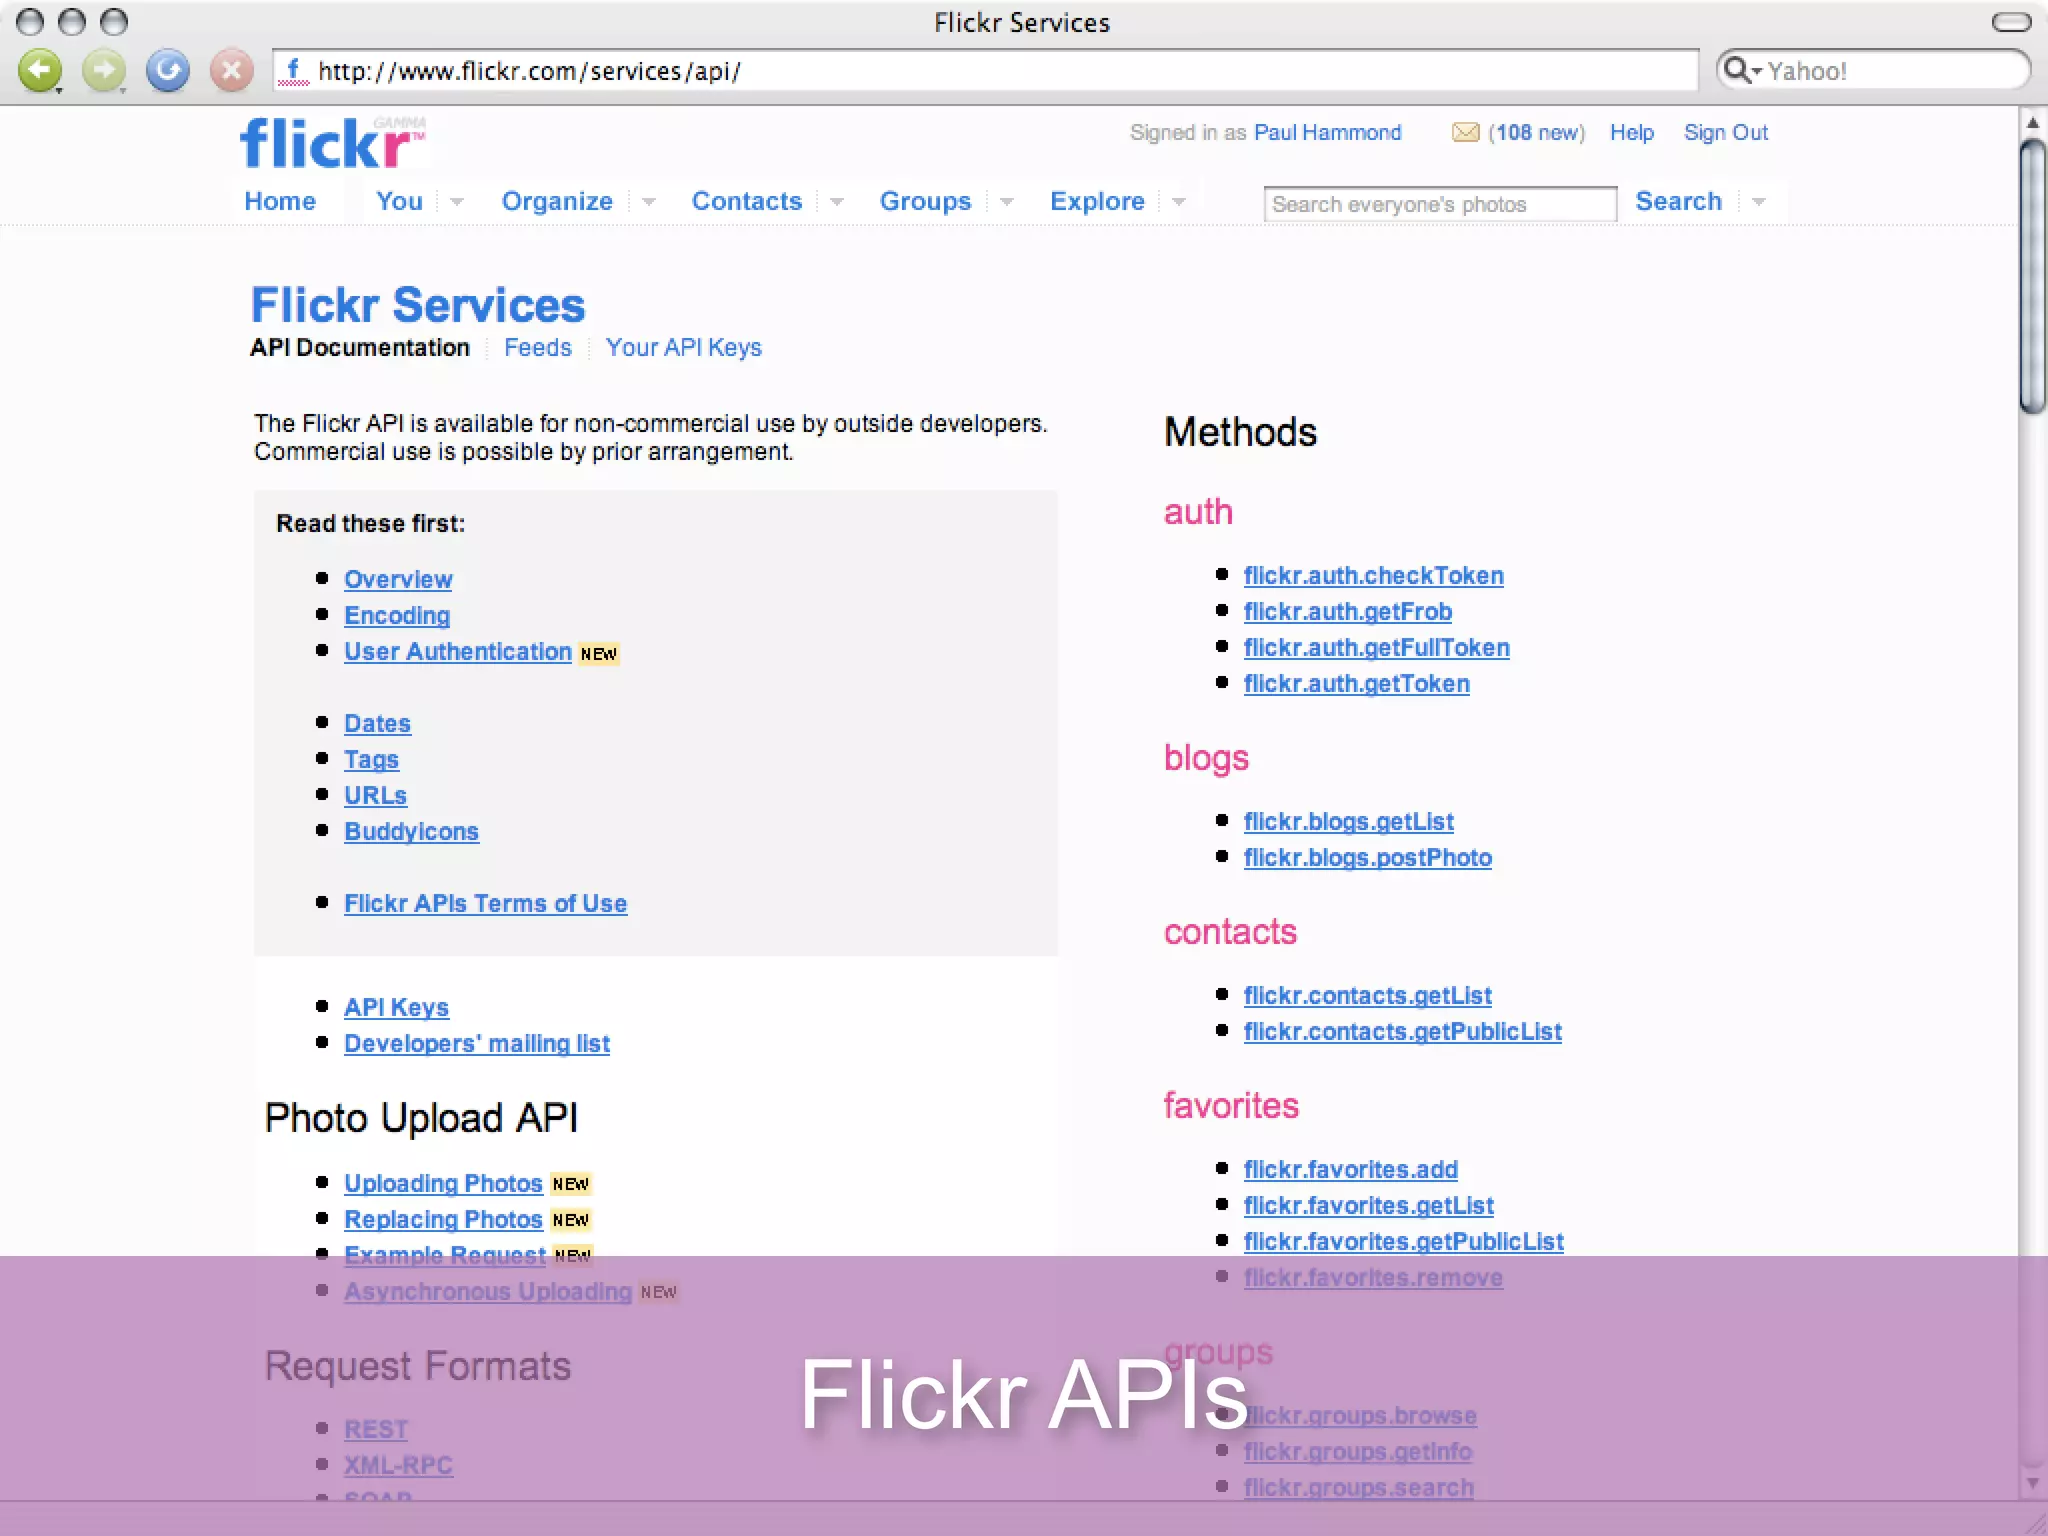2048x1536 pixels.
Task: Switch to the Feeds tab
Action: click(x=538, y=347)
